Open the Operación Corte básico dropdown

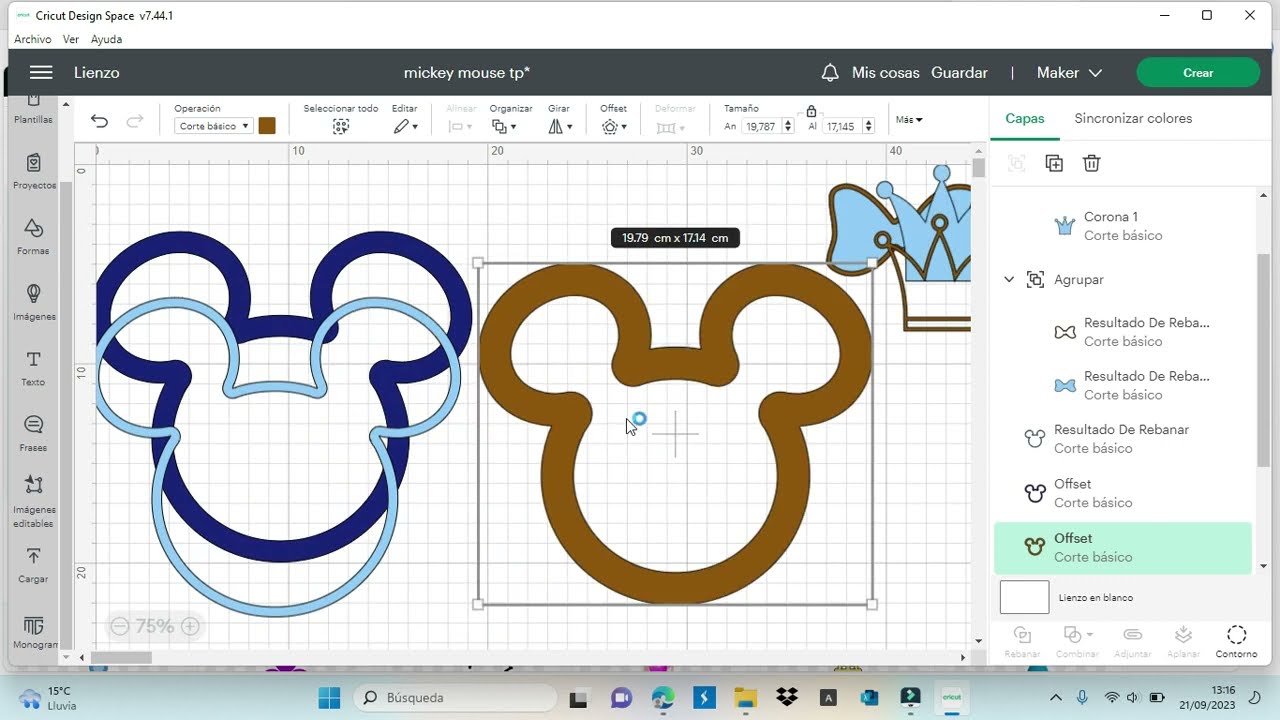[213, 127]
